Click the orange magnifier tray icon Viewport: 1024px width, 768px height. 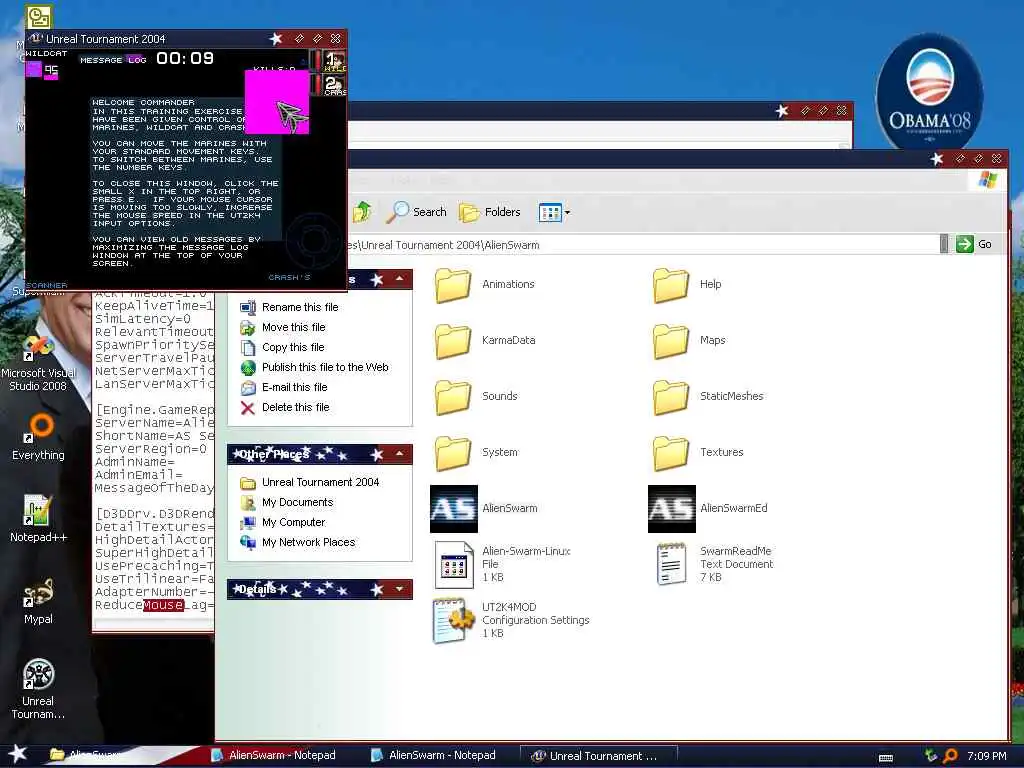pos(951,756)
